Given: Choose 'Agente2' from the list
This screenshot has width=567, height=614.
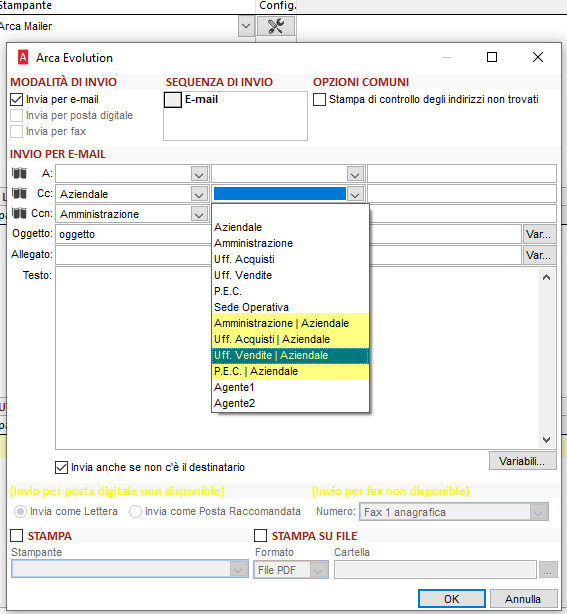Looking at the screenshot, I should pos(290,404).
